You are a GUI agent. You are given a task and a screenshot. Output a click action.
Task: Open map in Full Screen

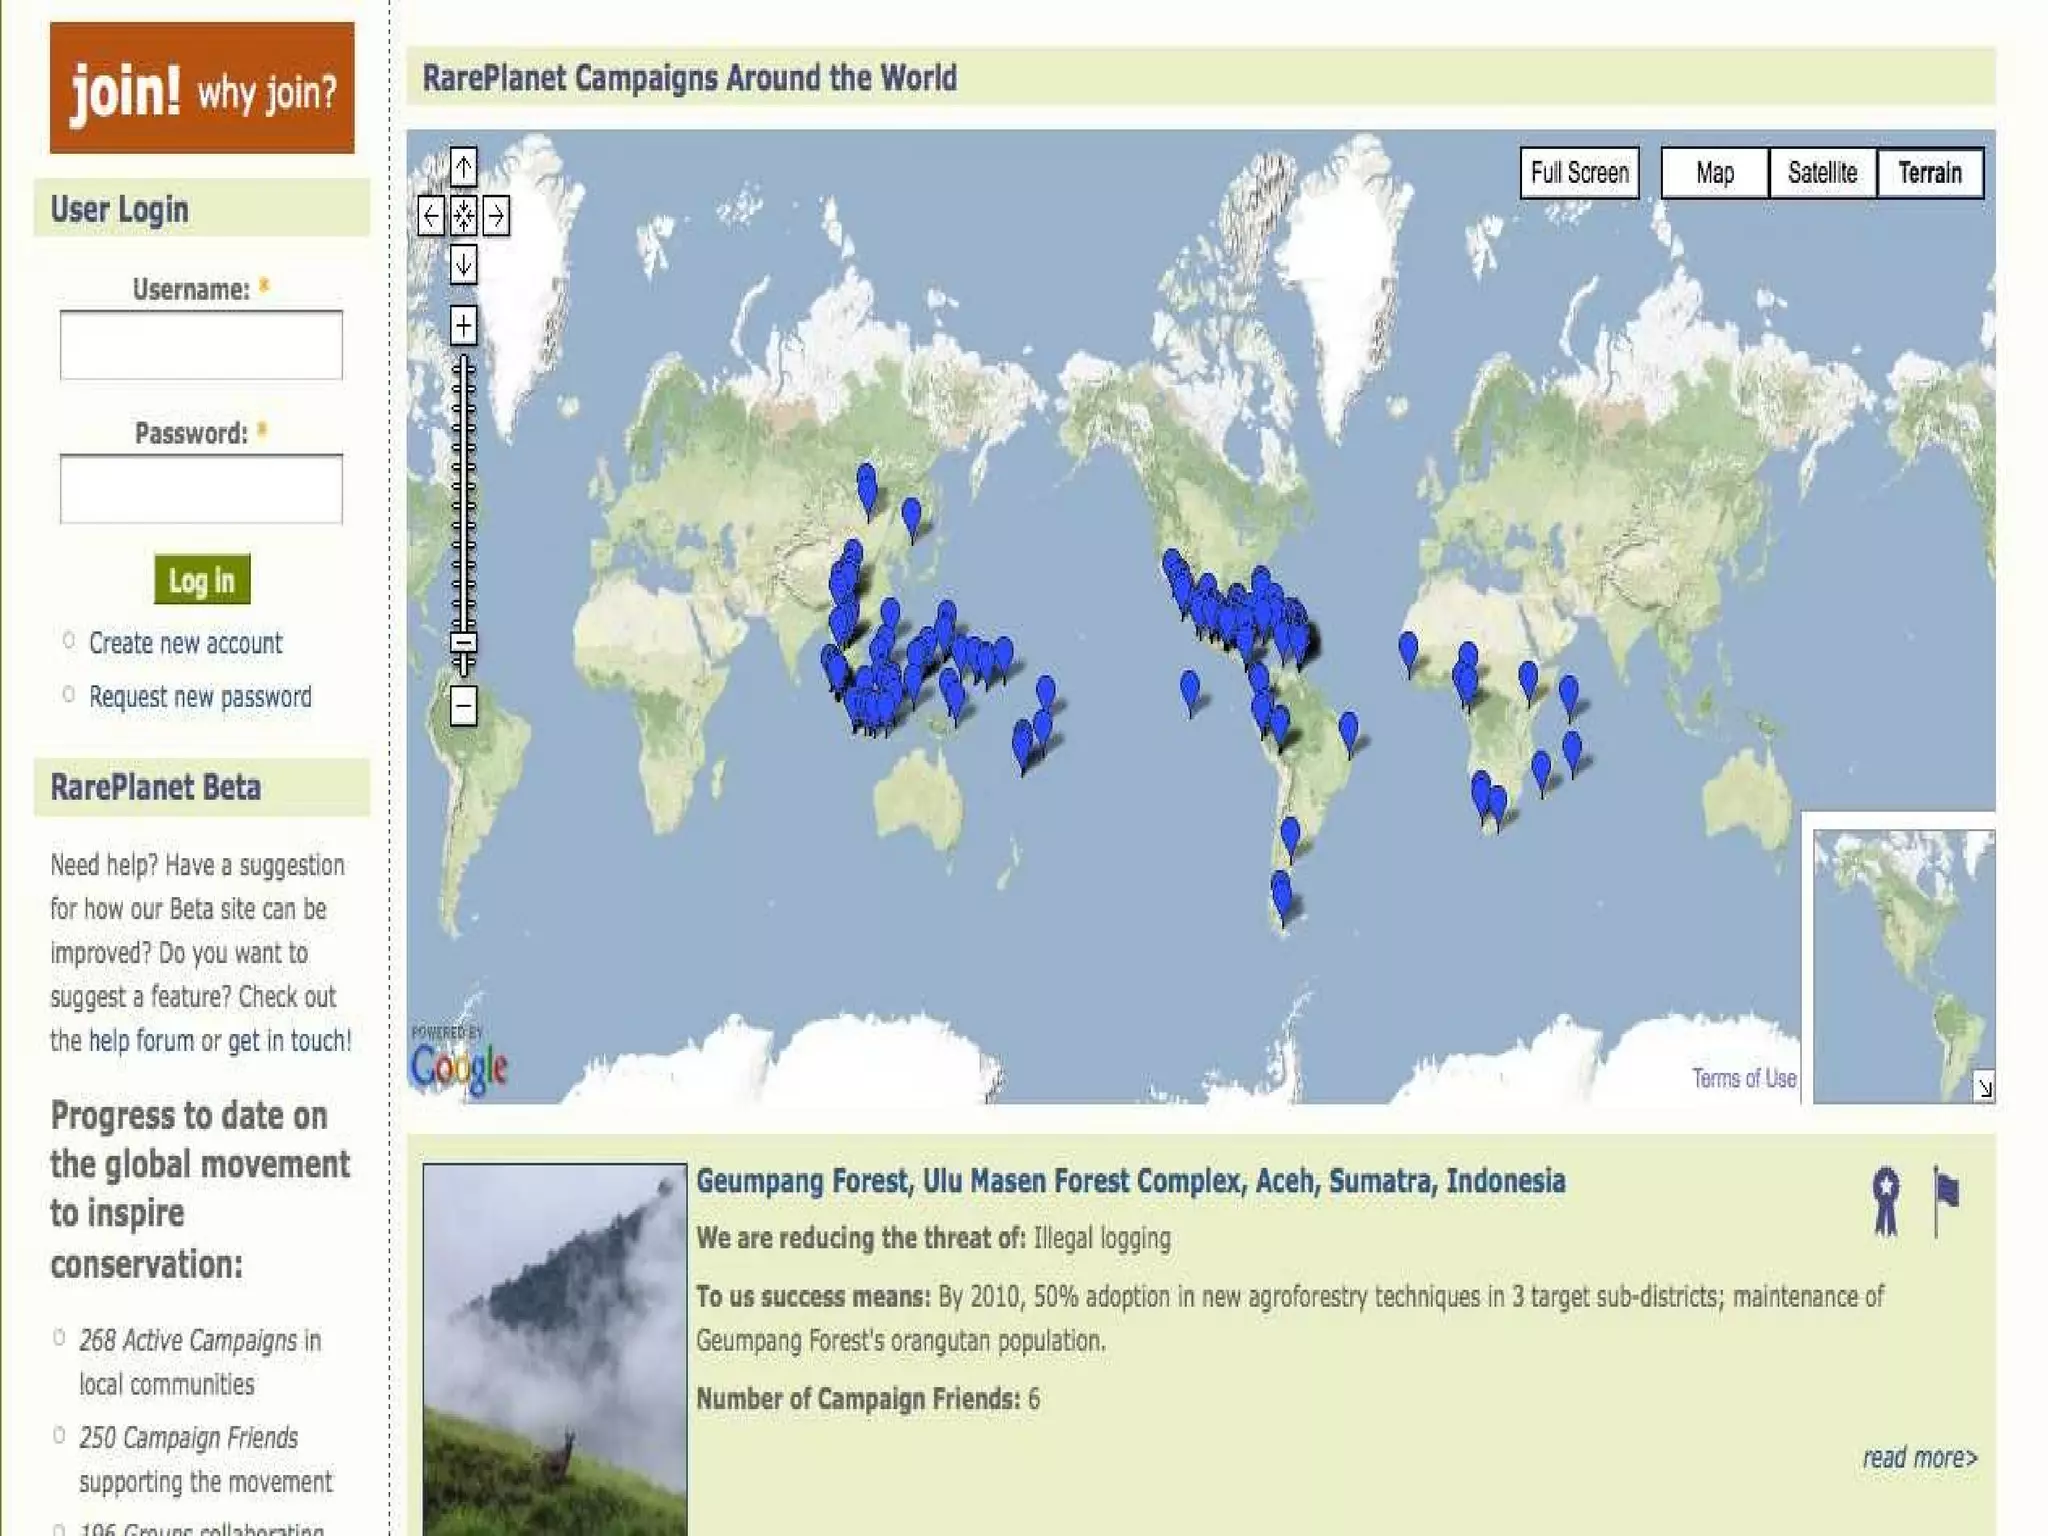(1579, 173)
